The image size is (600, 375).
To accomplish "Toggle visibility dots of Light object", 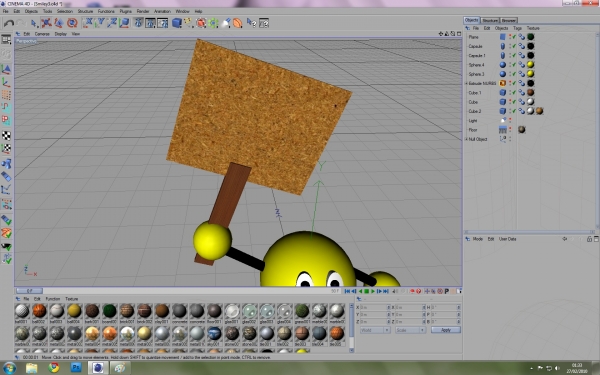I will 510,121.
